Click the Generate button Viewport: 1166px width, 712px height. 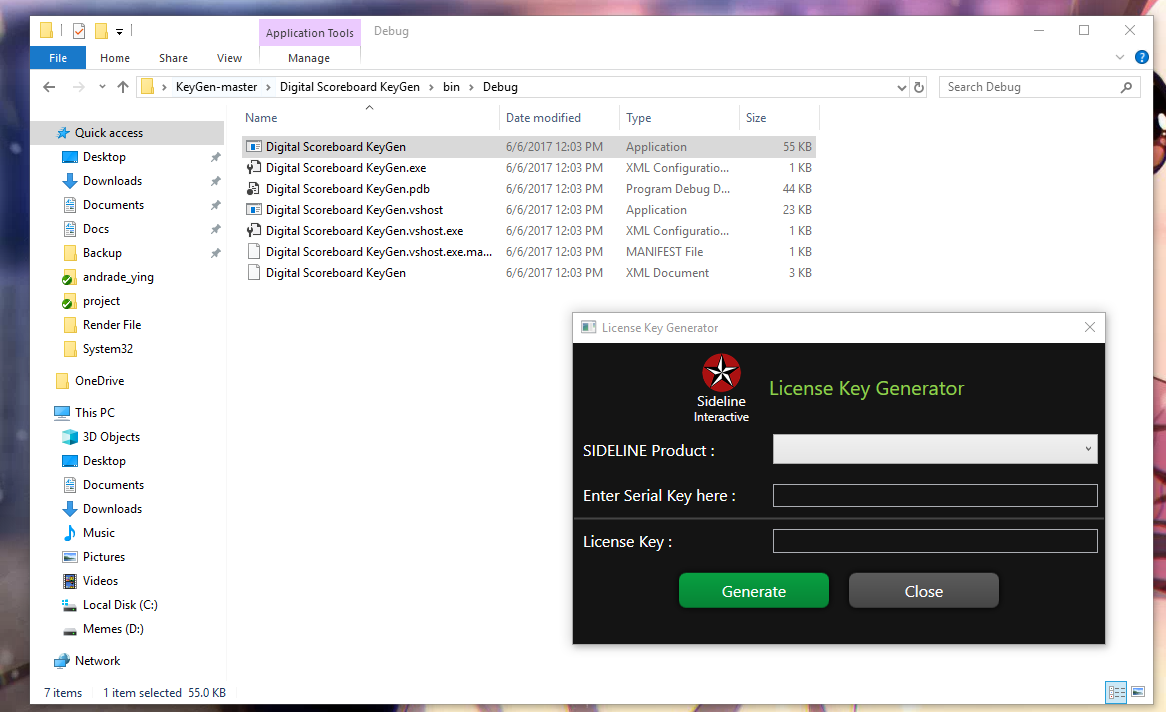point(753,591)
